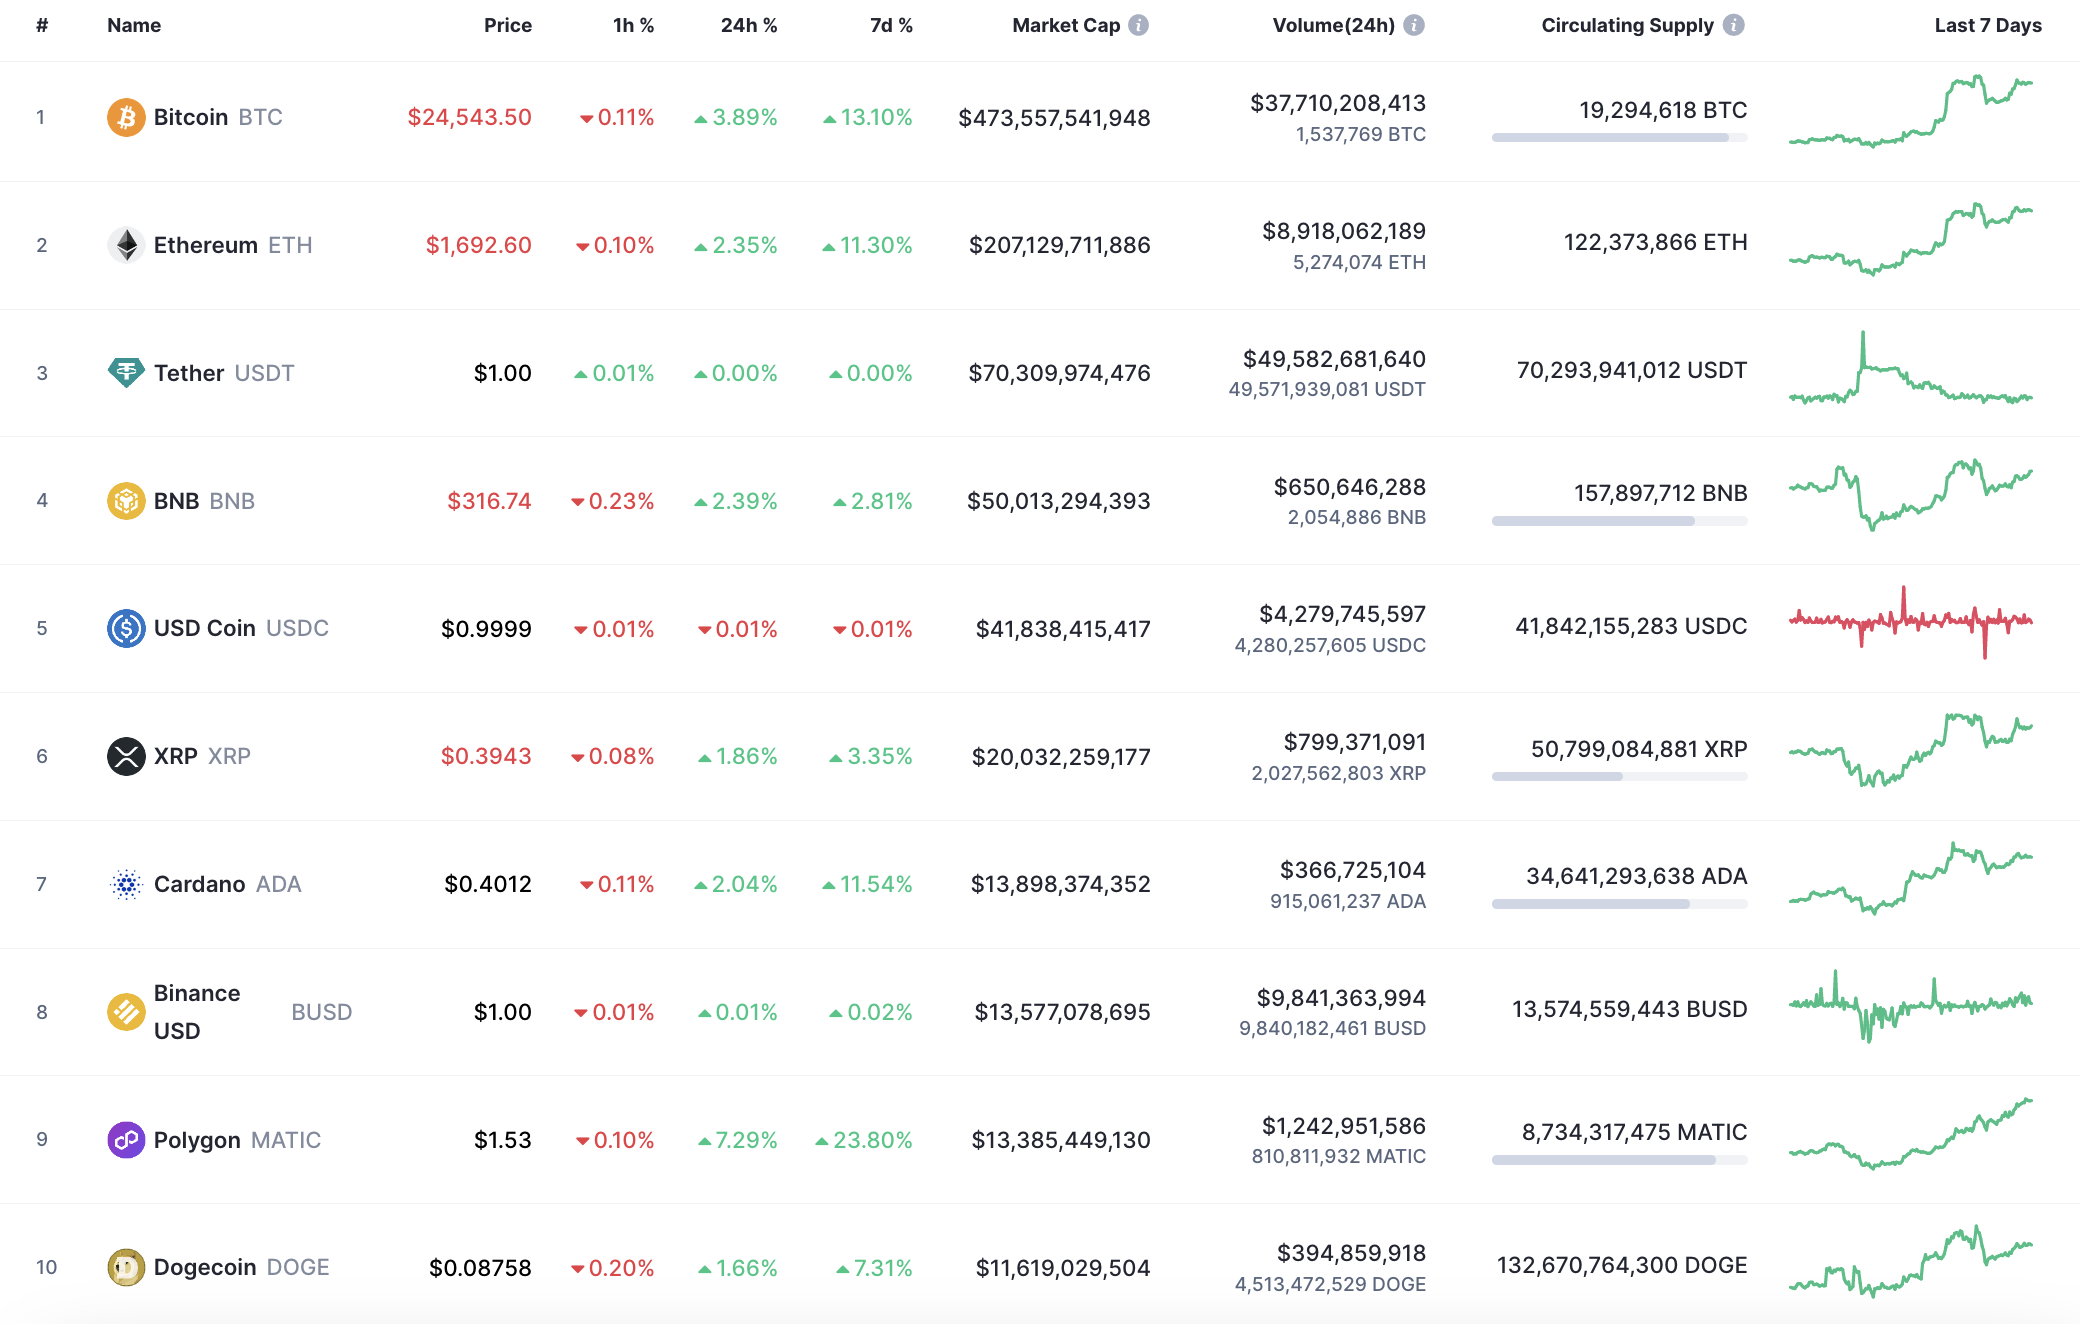Click Polygon's 23.80% 7d gain value
The height and width of the screenshot is (1324, 2080).
click(x=872, y=1140)
